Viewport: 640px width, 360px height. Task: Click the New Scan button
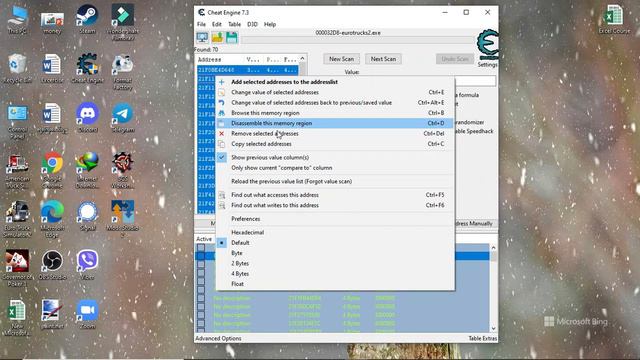[342, 59]
